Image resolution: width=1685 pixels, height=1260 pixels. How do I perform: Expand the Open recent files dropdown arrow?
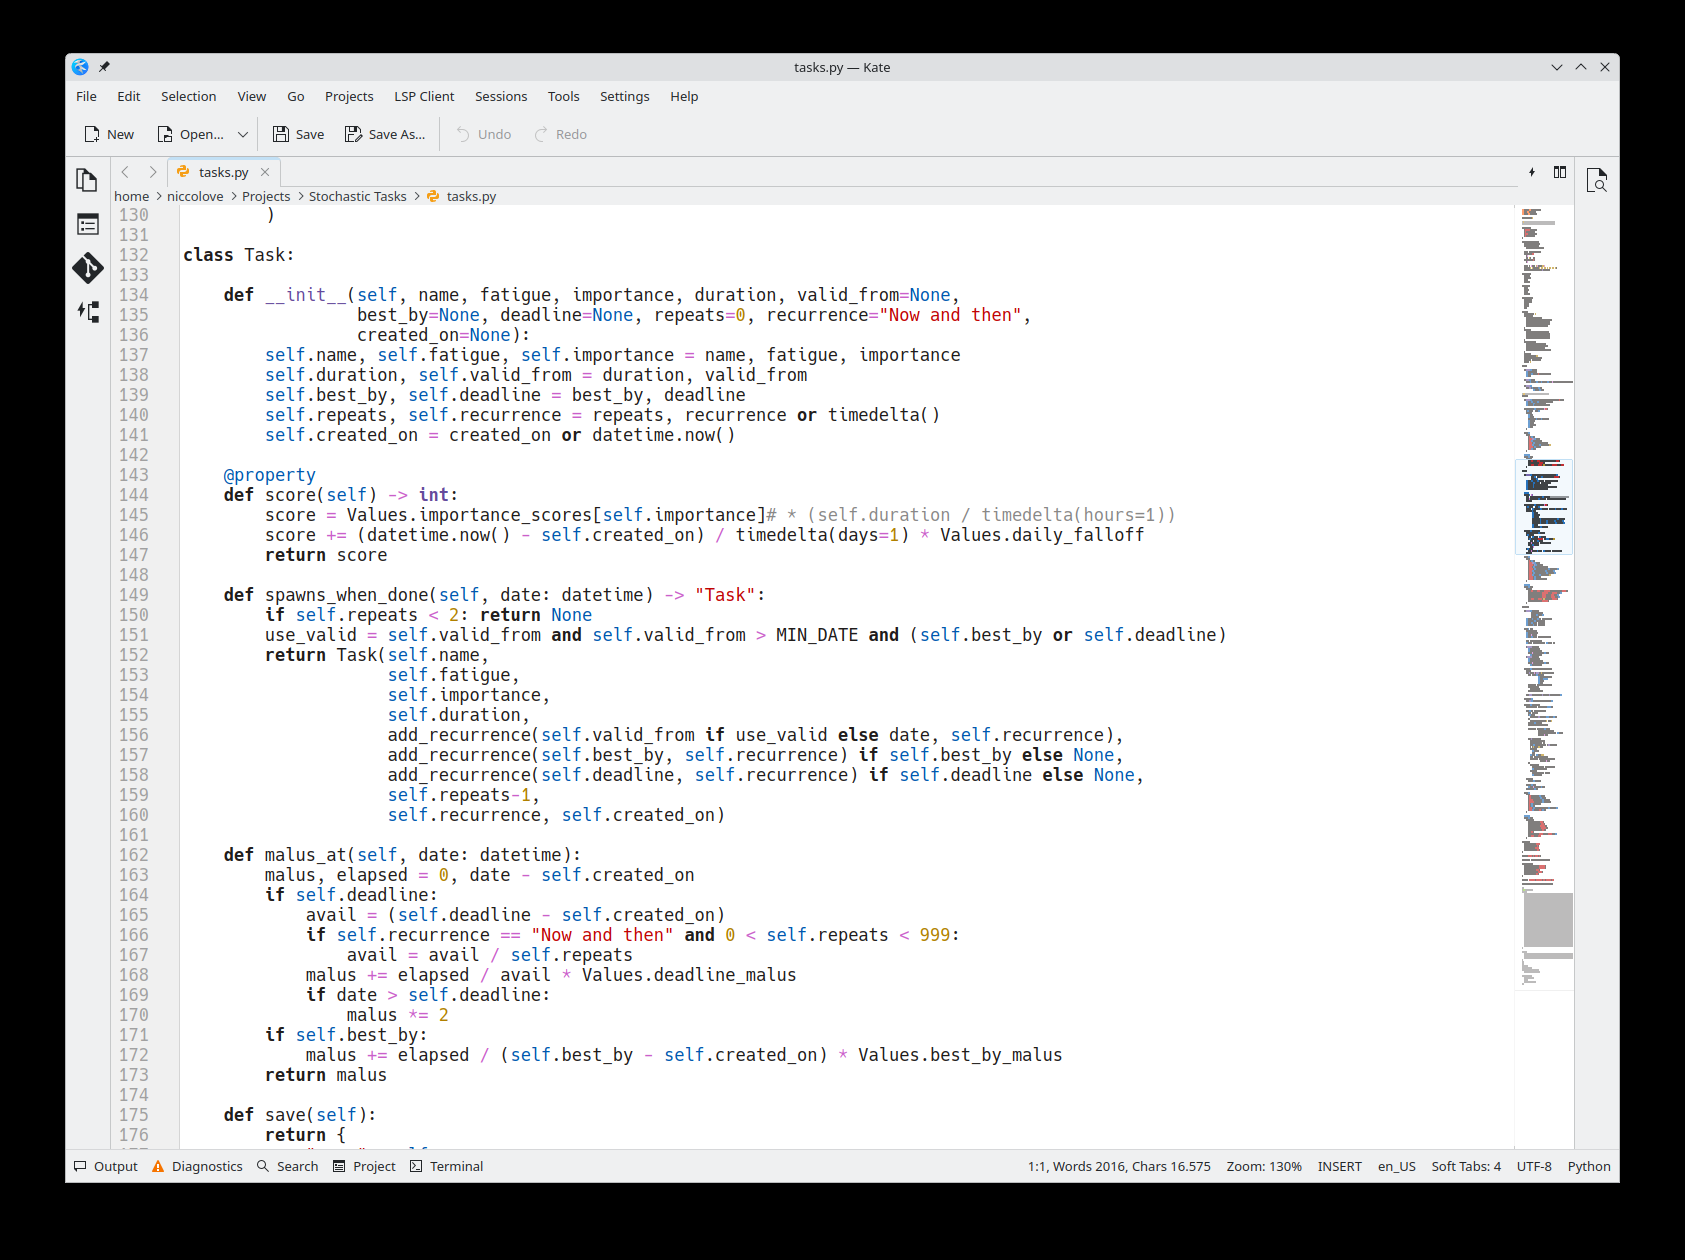(243, 134)
